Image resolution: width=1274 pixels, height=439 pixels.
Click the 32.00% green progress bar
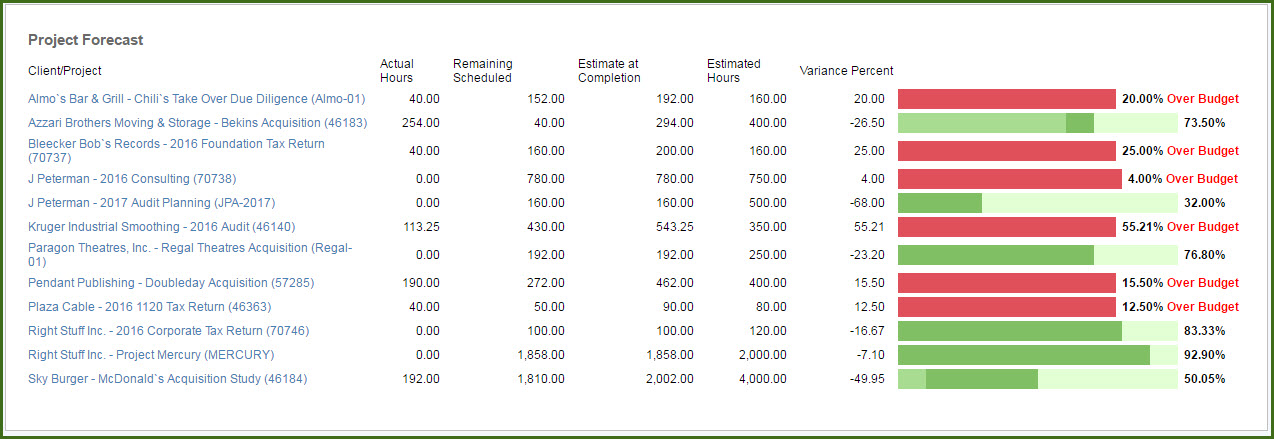click(x=1038, y=203)
